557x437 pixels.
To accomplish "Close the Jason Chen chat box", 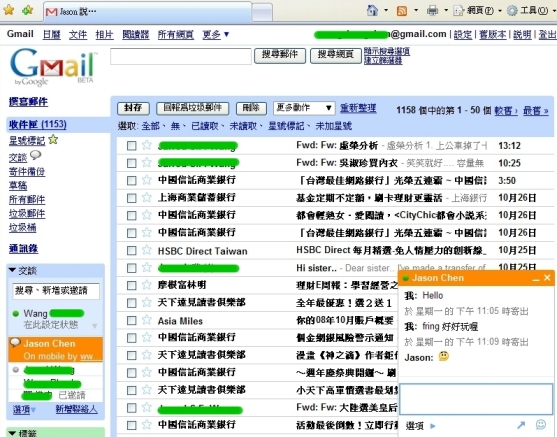I will click(547, 277).
